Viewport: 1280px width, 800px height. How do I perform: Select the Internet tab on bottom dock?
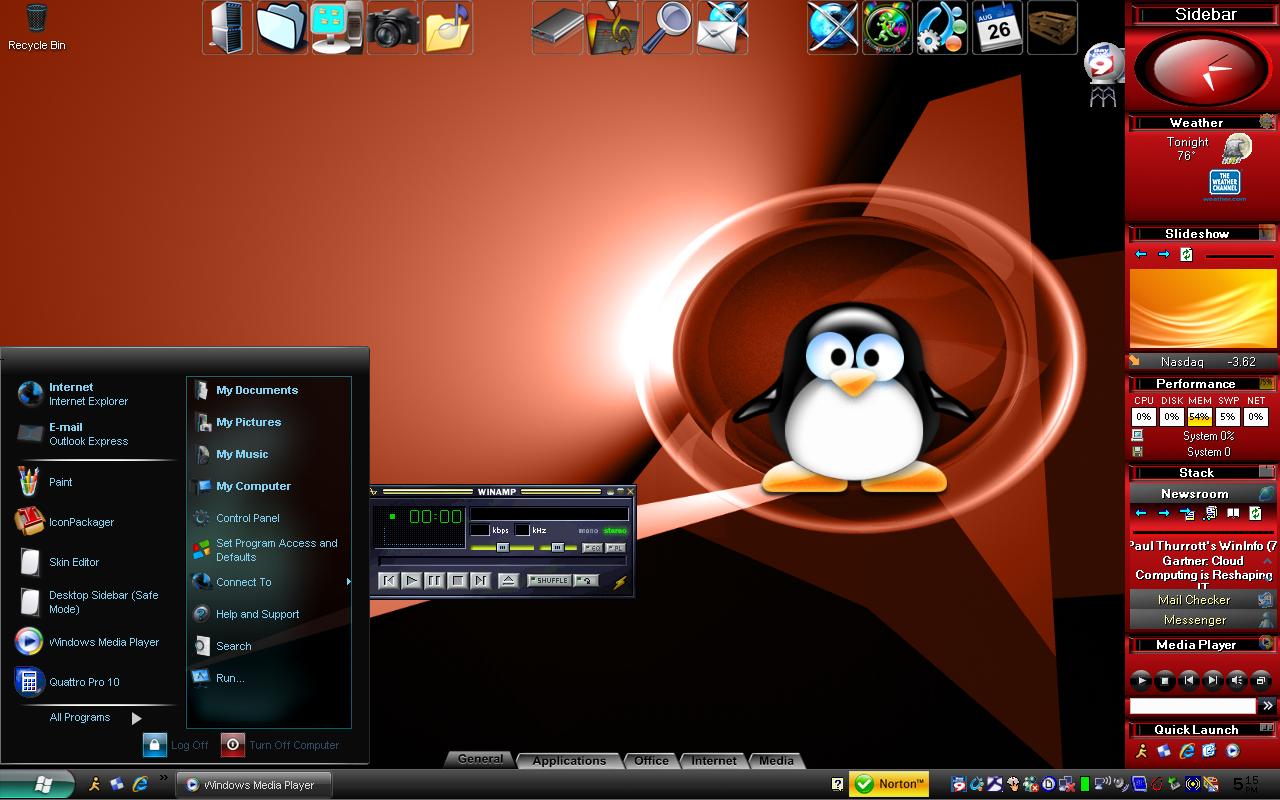[714, 761]
